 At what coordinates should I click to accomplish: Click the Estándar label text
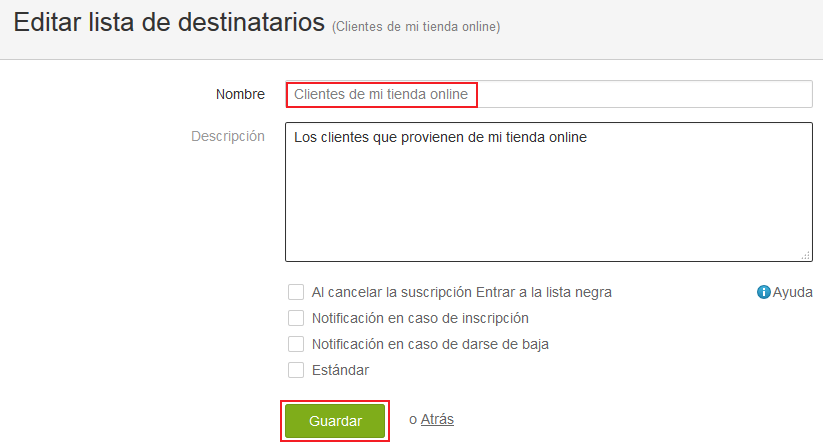coord(340,370)
